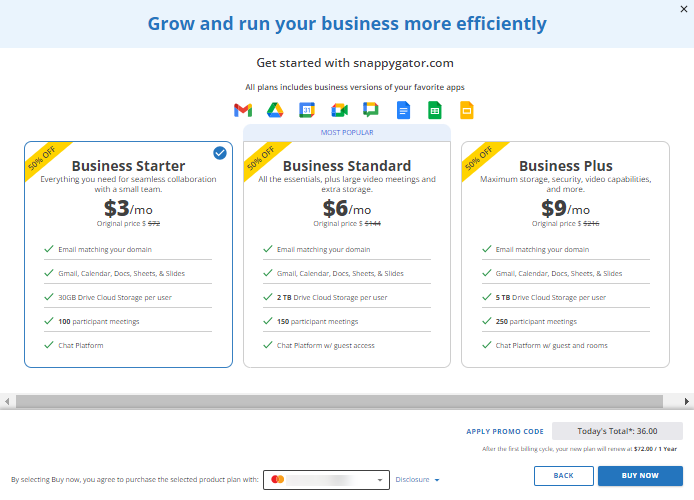
Task: Click the Business Standard plan title
Action: pos(347,166)
